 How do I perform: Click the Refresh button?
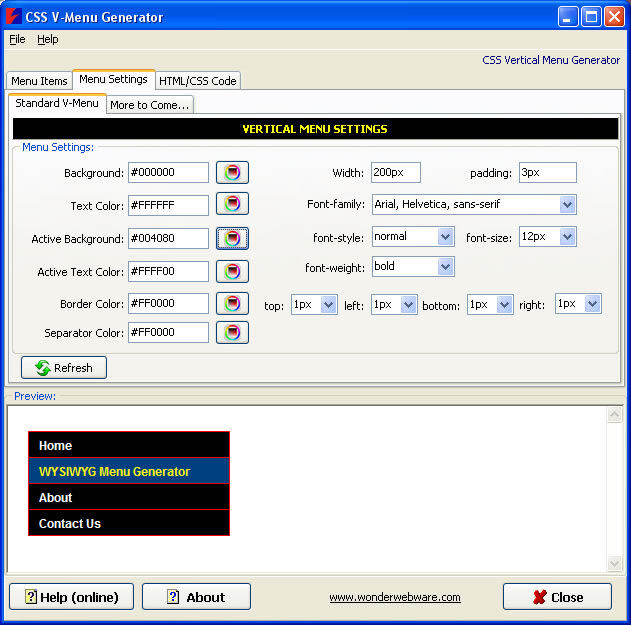click(64, 368)
